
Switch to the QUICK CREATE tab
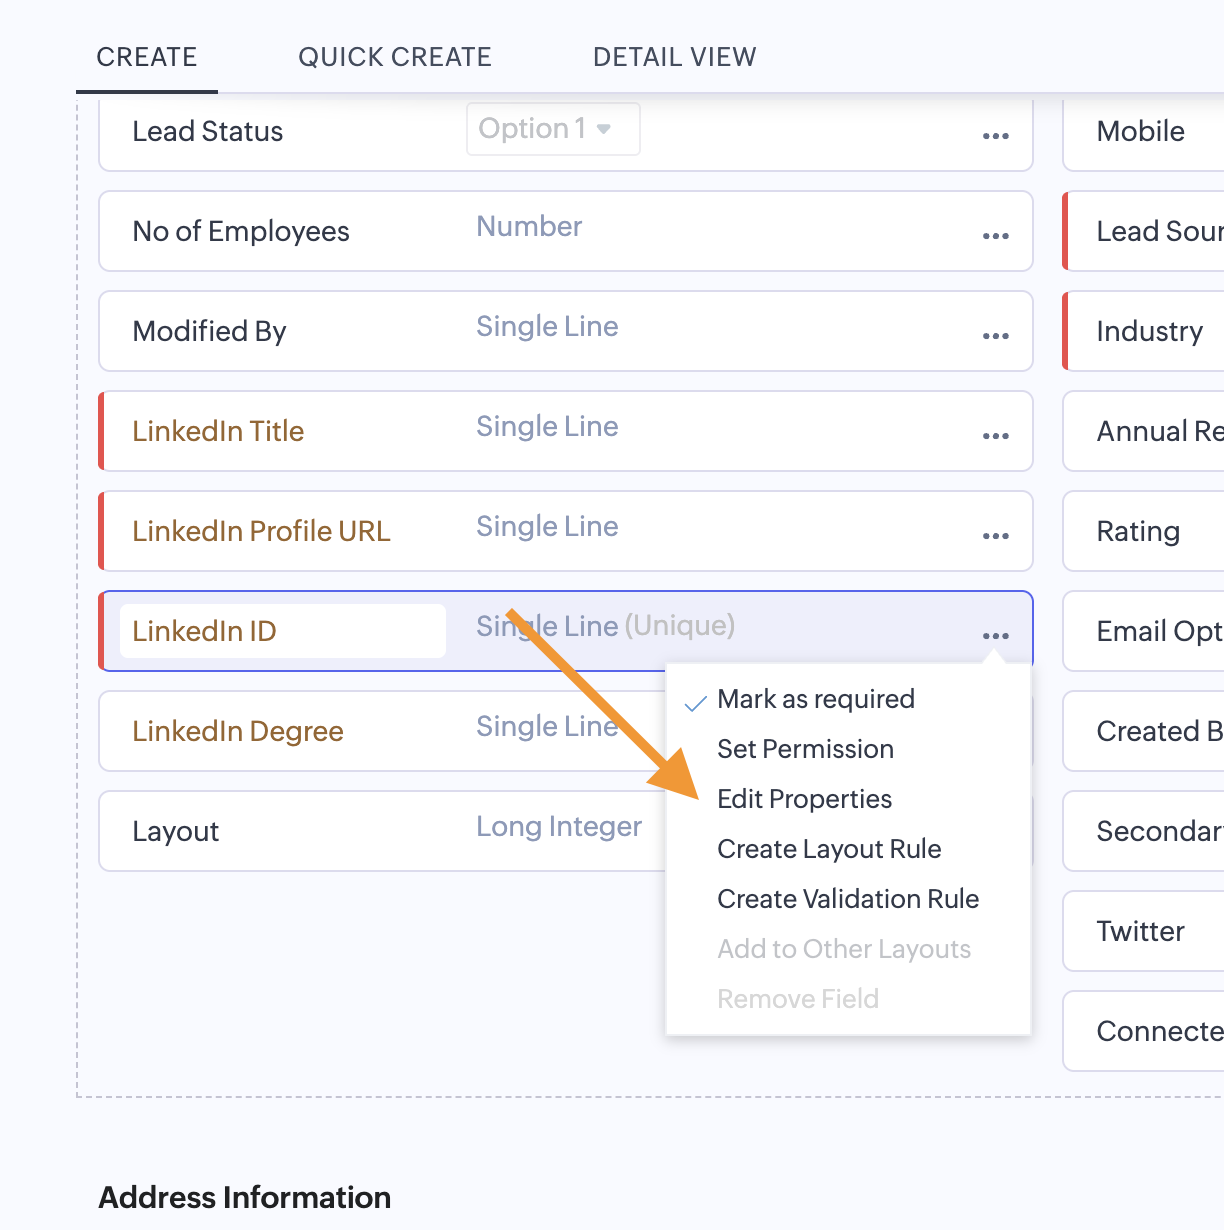(395, 57)
